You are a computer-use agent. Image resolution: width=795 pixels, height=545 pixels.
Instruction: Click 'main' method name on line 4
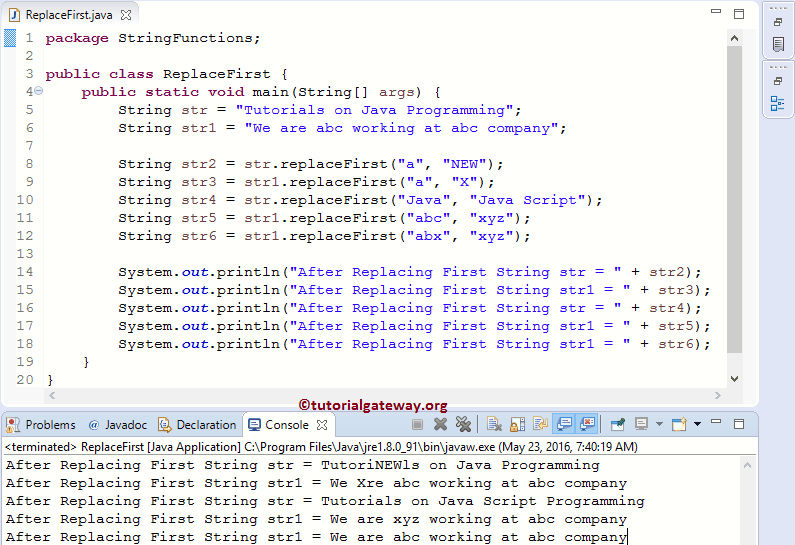coord(270,92)
